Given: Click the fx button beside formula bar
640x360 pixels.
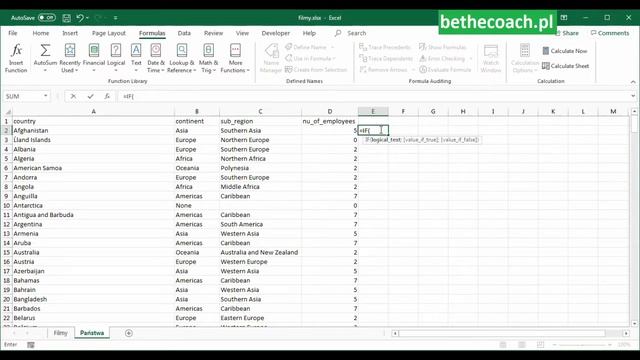Looking at the screenshot, I should click(107, 96).
